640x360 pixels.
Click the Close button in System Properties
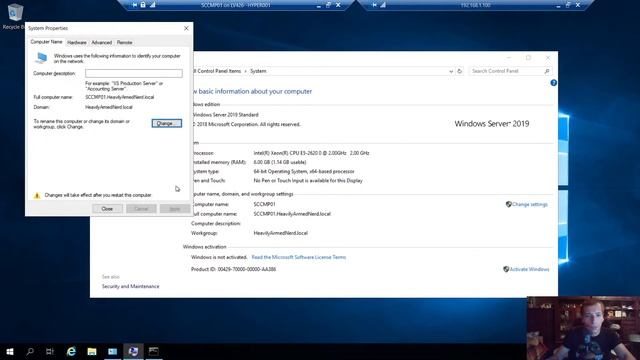click(107, 209)
